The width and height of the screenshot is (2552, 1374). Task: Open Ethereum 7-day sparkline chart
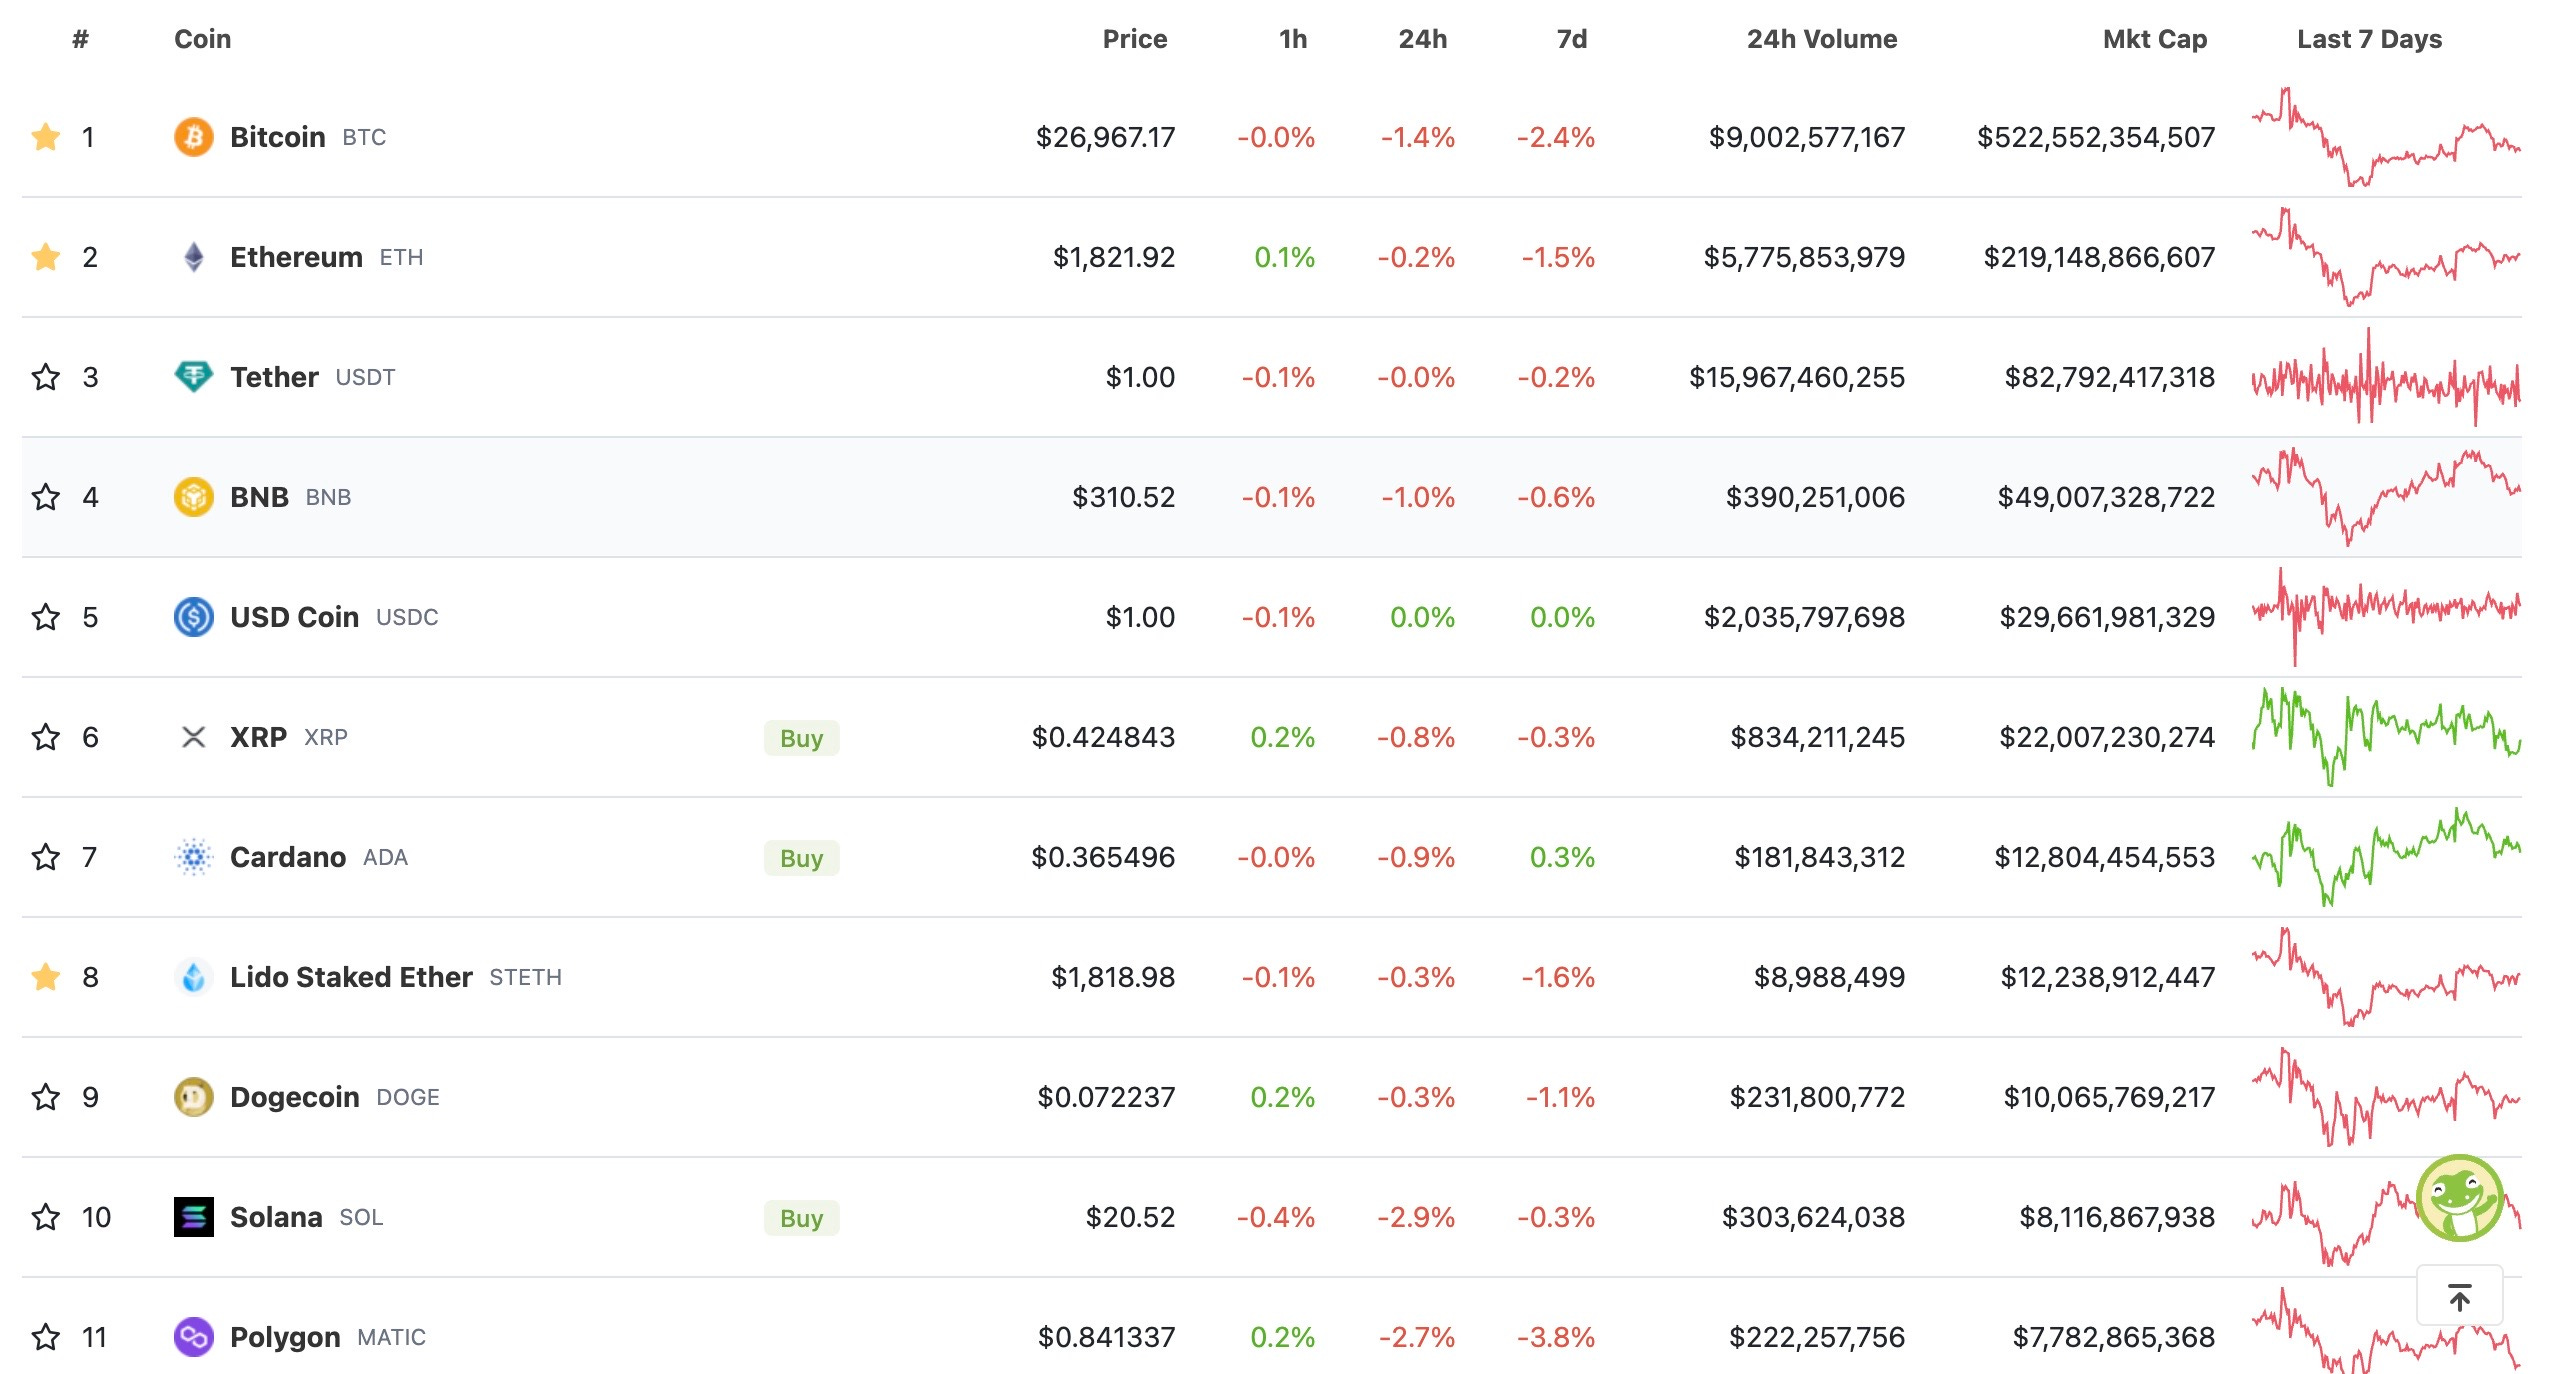pos(2386,257)
